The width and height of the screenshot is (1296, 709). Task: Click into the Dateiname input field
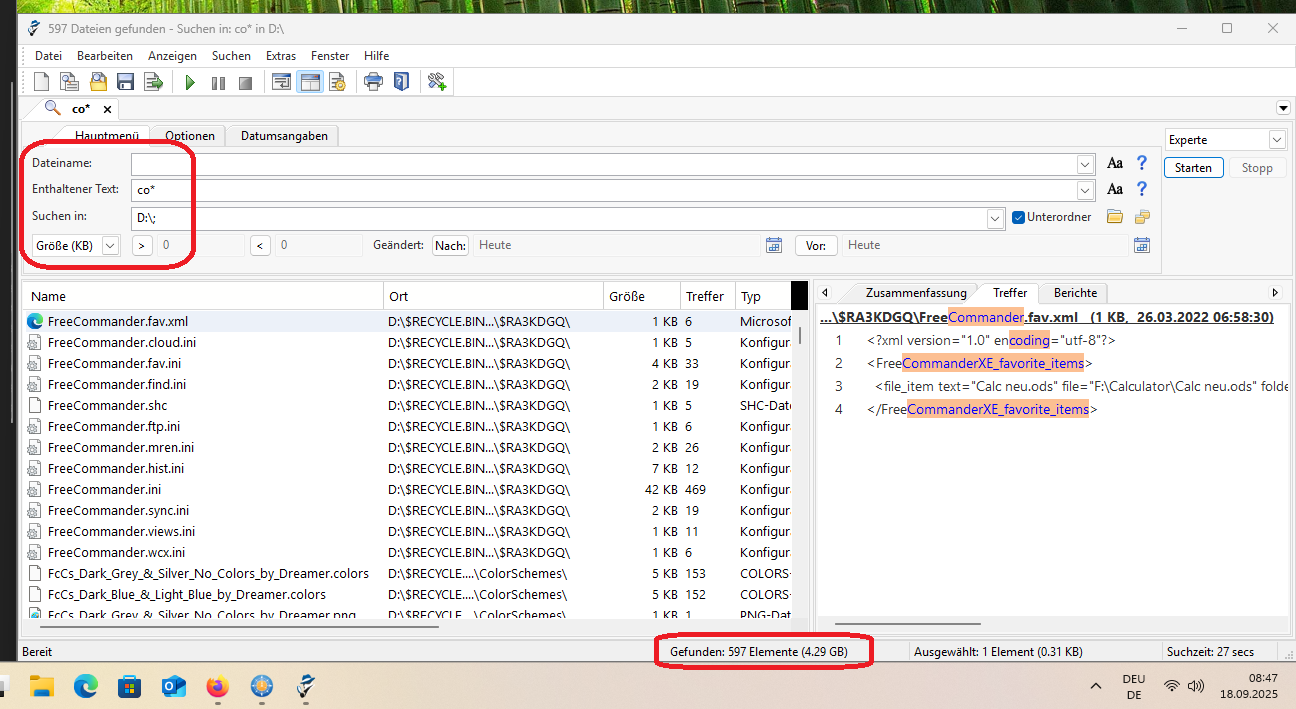[x=604, y=163]
